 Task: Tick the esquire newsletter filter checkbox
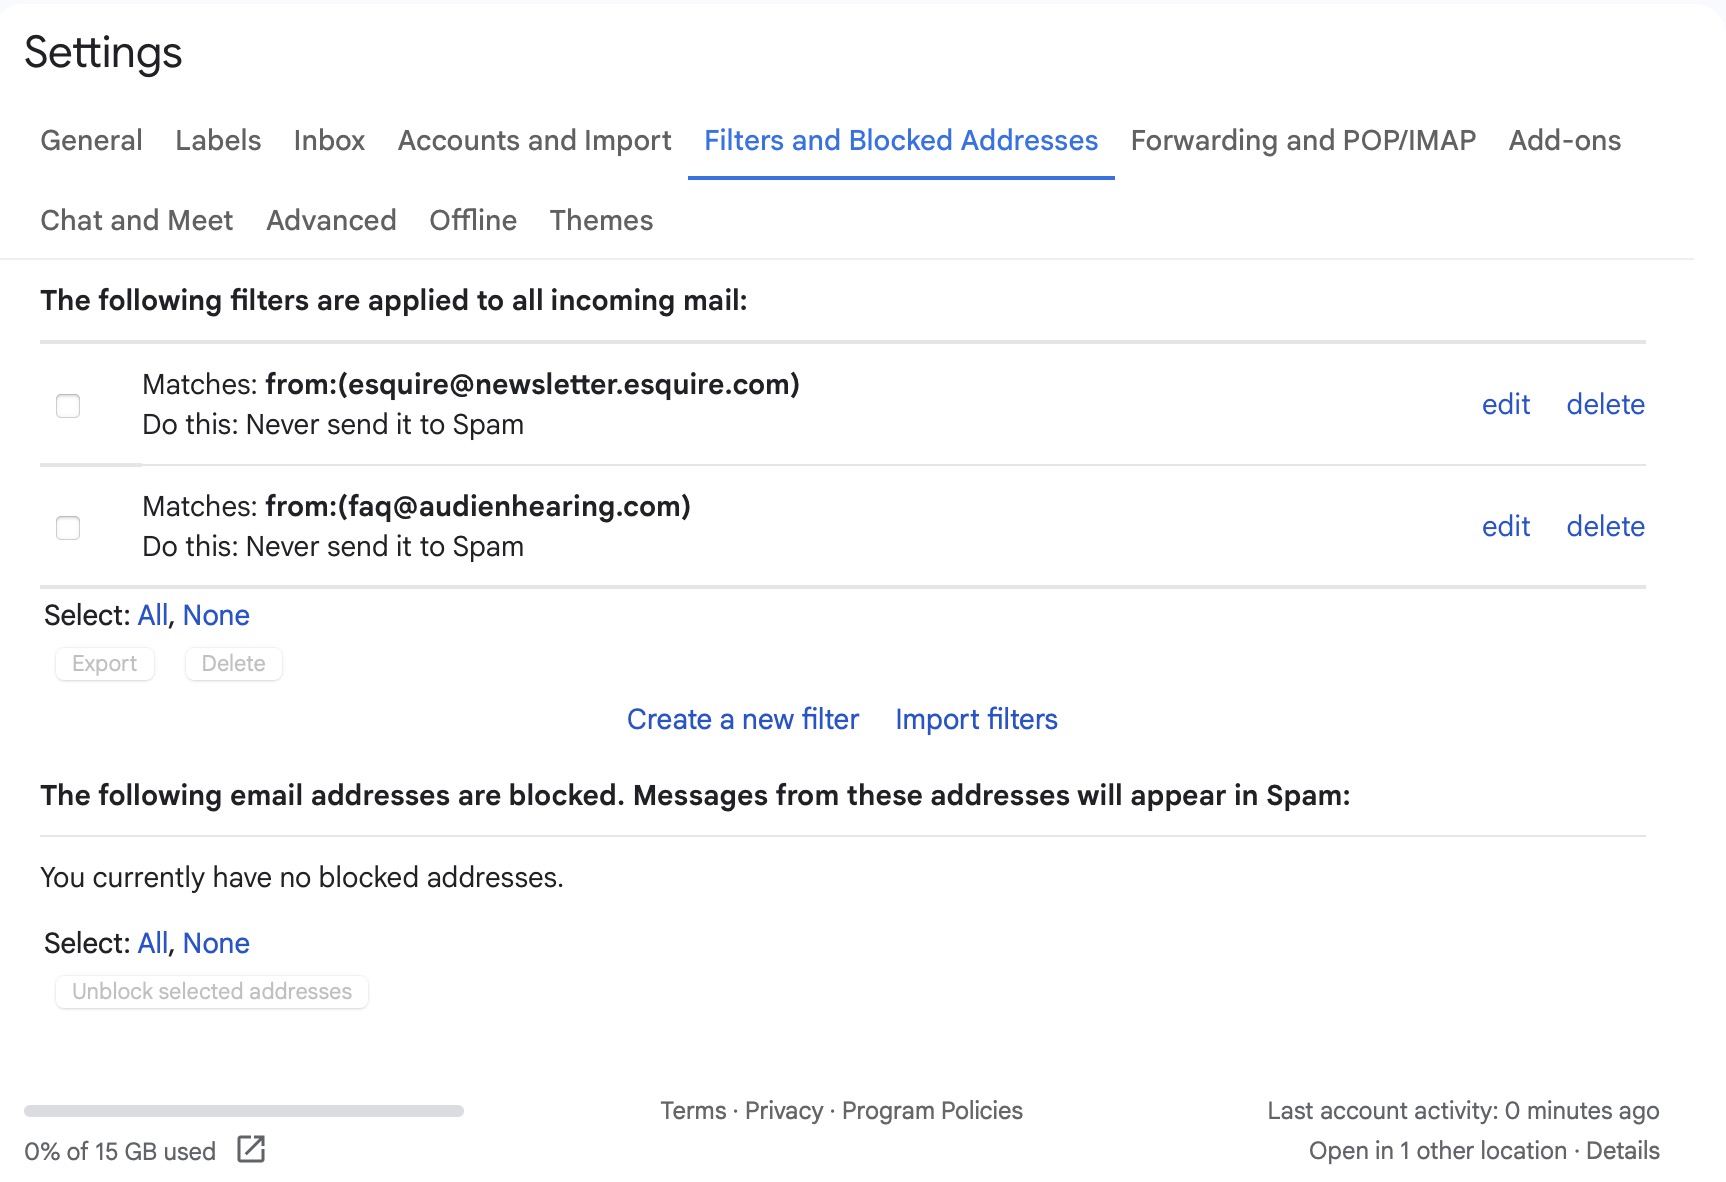coord(68,405)
